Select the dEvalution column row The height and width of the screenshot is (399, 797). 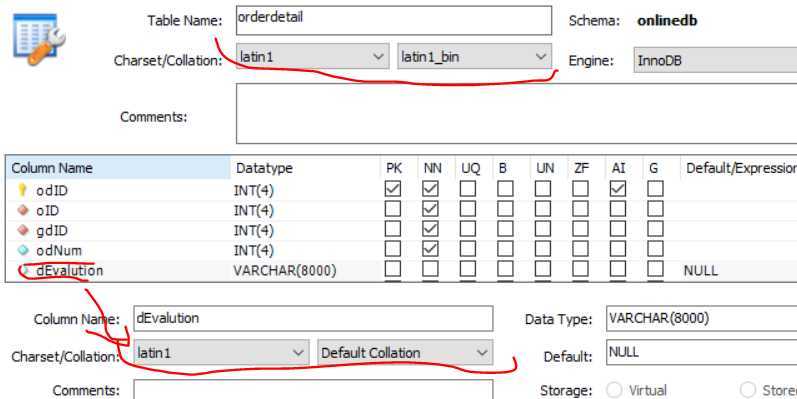click(402, 270)
